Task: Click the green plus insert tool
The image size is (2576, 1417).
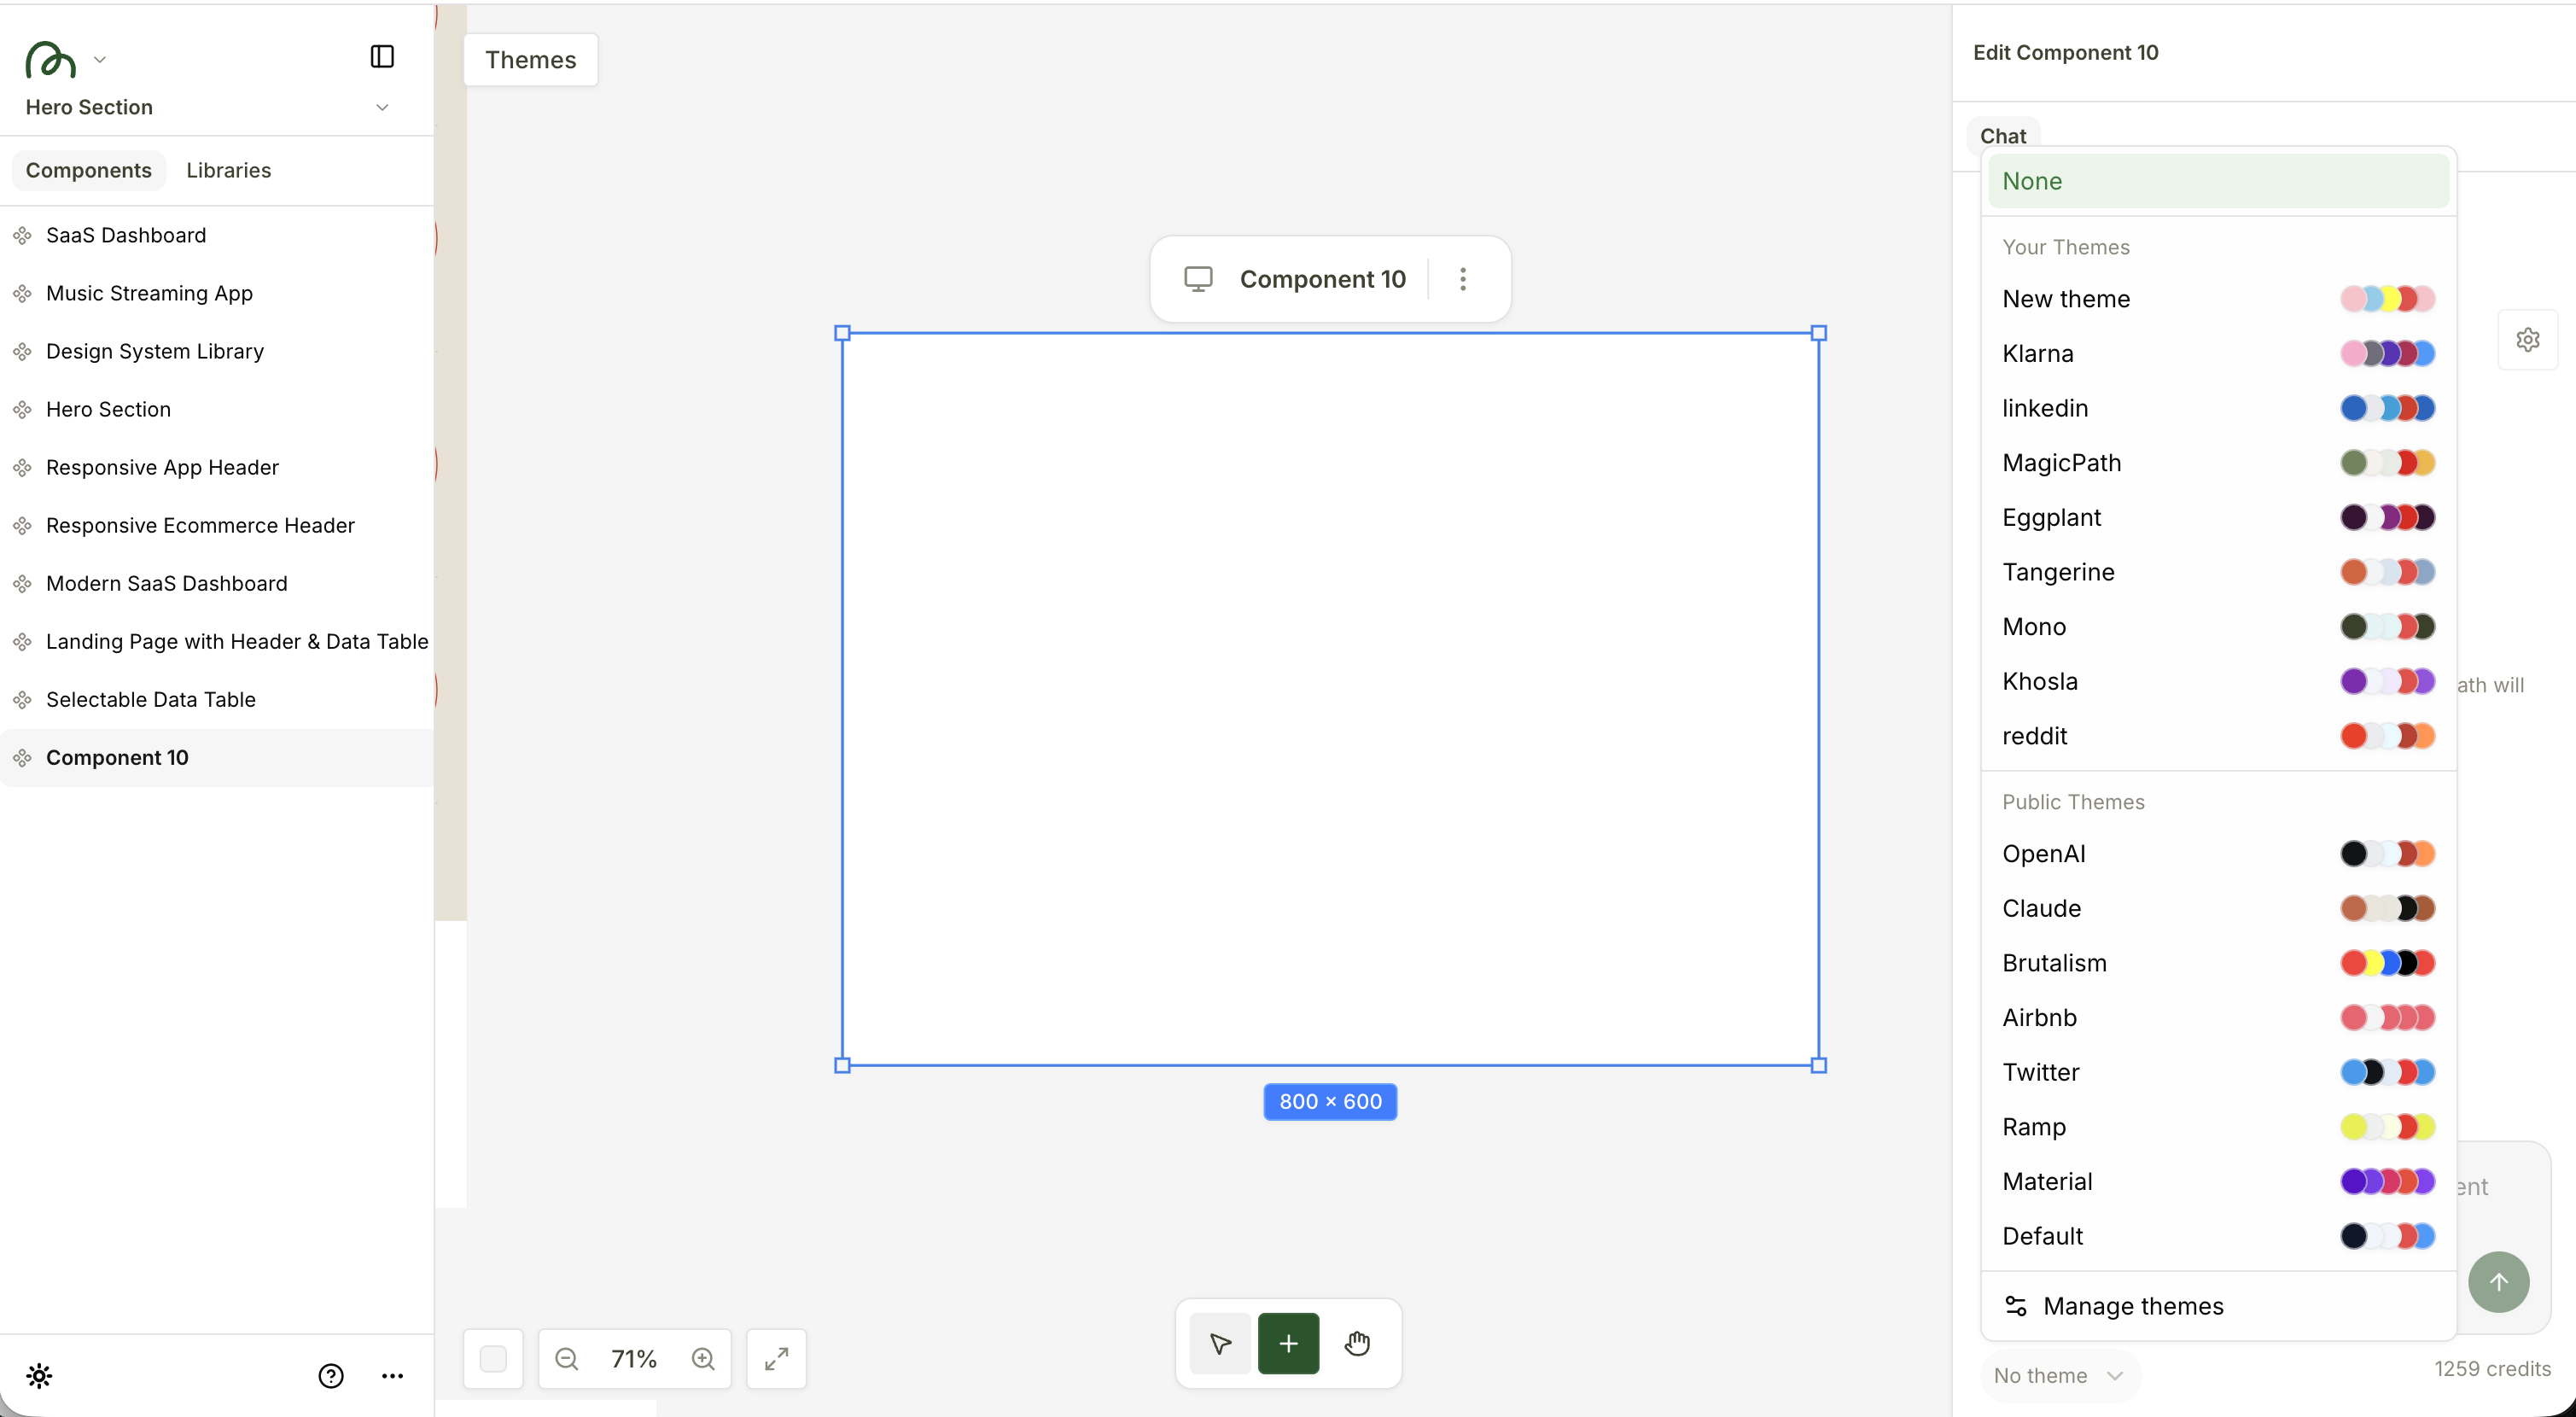Action: click(1288, 1343)
